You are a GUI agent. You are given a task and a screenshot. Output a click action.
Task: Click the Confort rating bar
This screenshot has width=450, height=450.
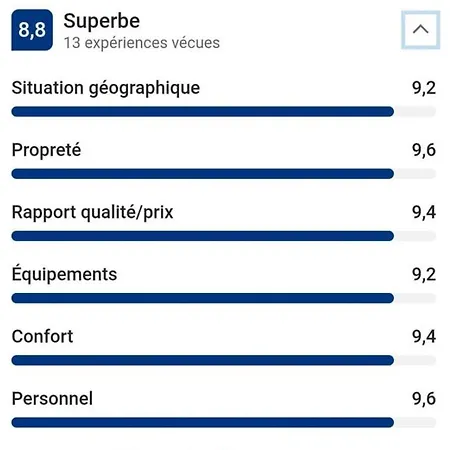tap(224, 360)
